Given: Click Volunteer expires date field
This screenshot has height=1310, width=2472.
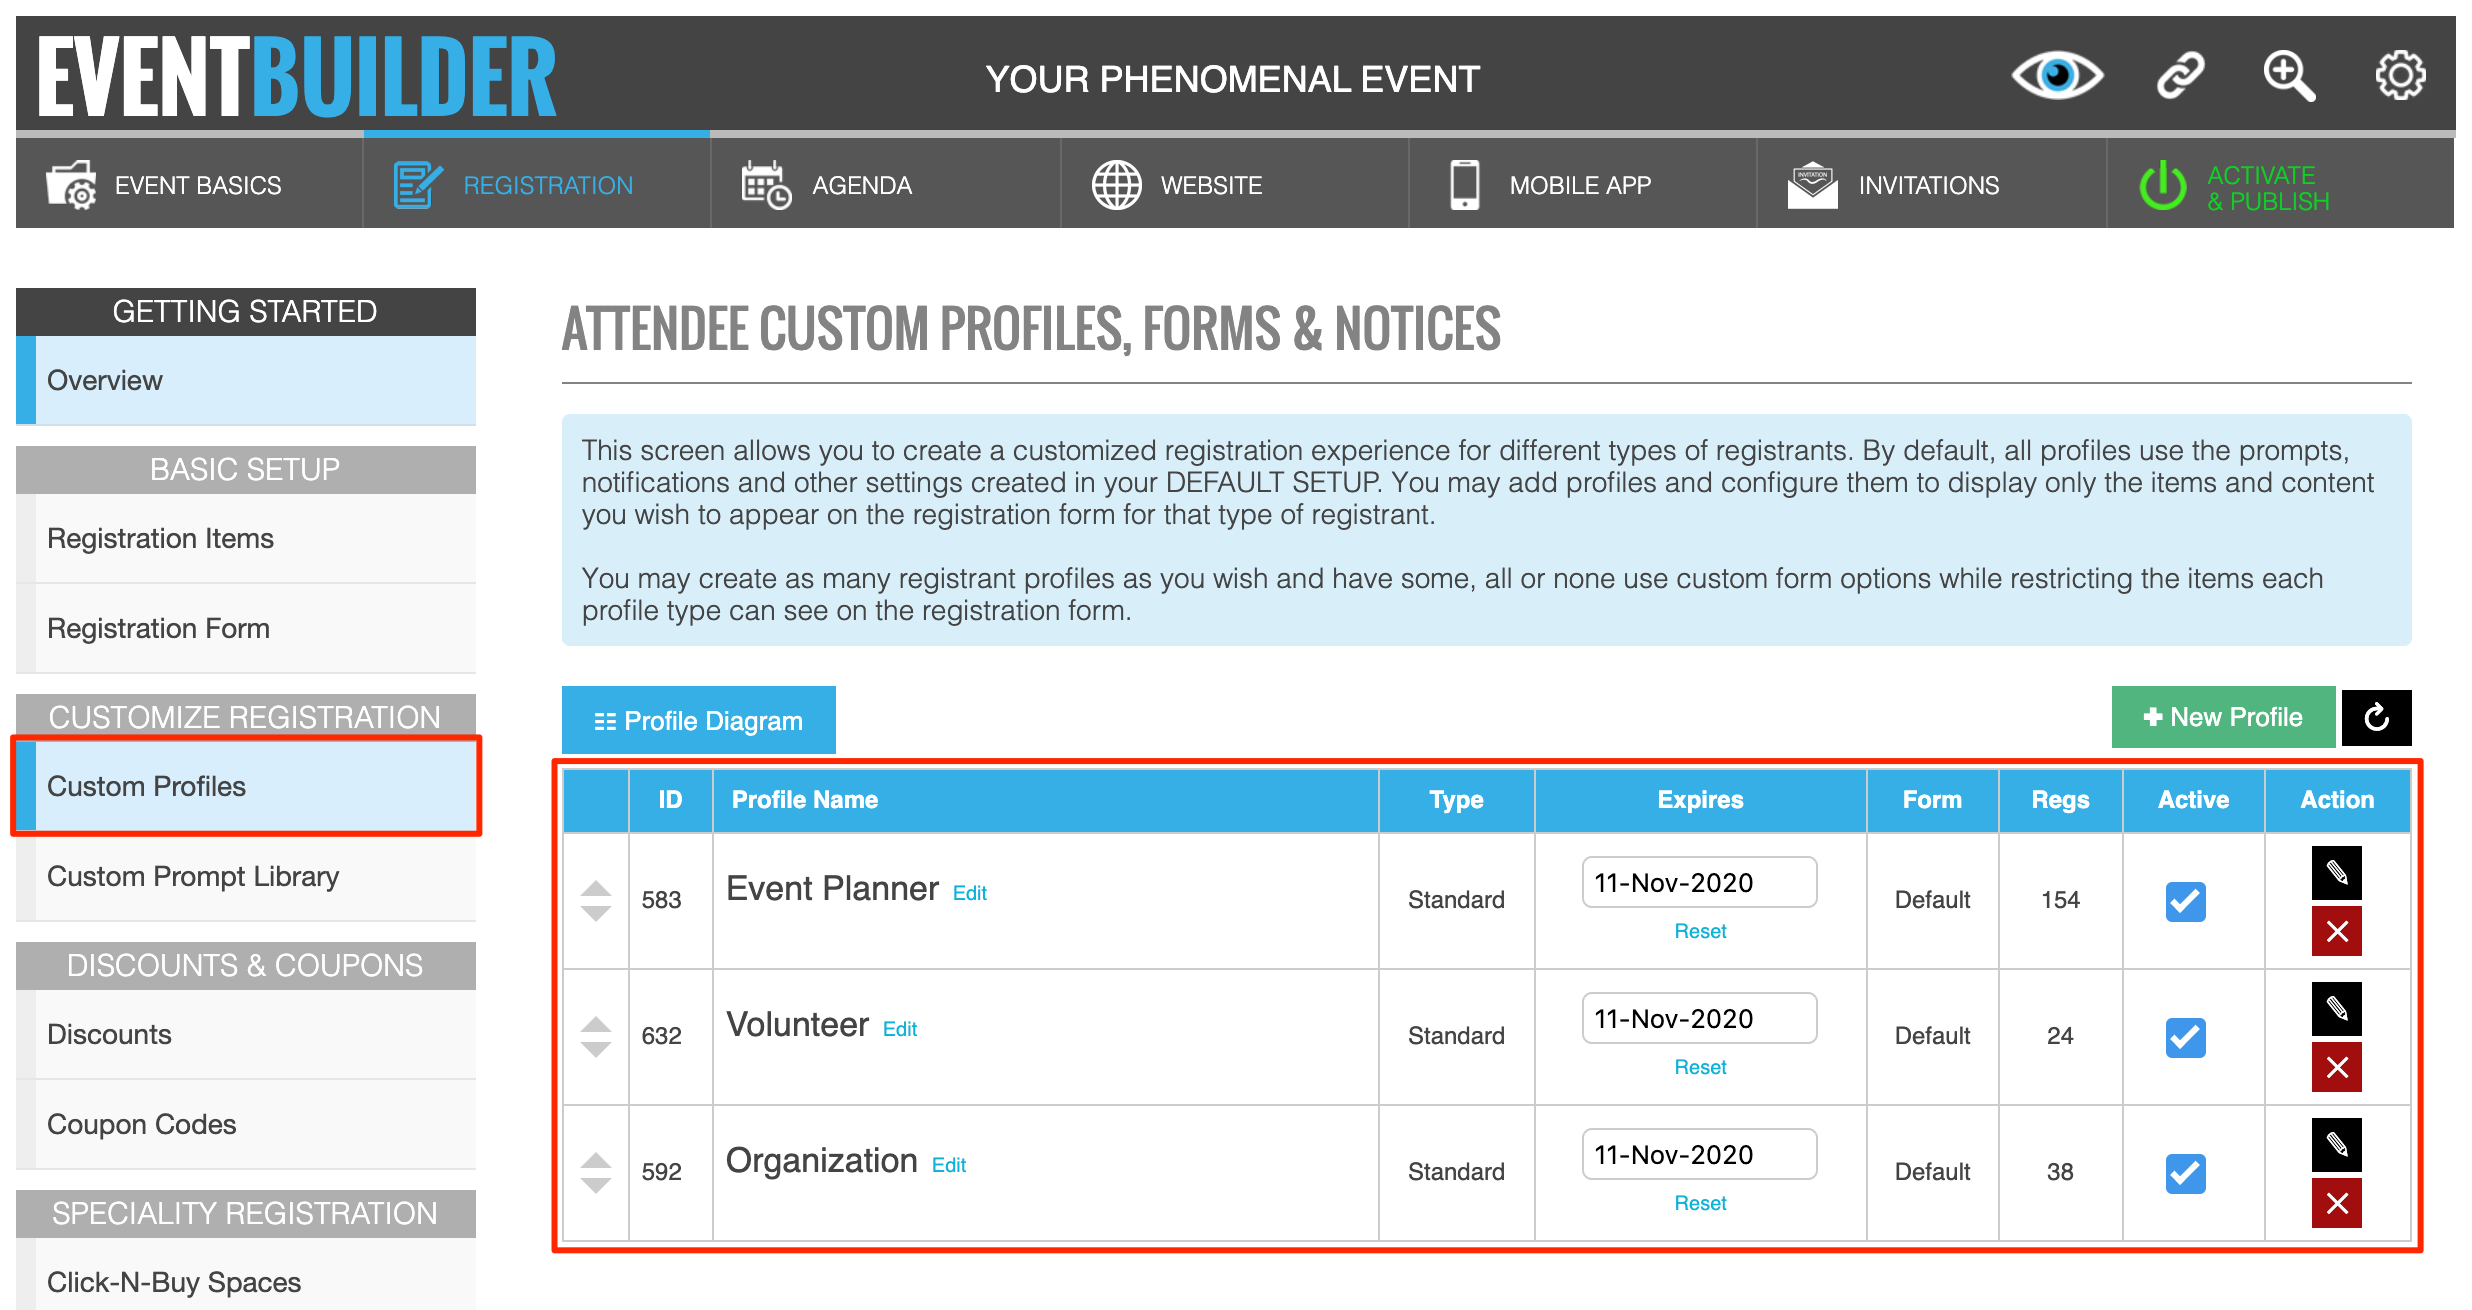Looking at the screenshot, I should 1700,1018.
